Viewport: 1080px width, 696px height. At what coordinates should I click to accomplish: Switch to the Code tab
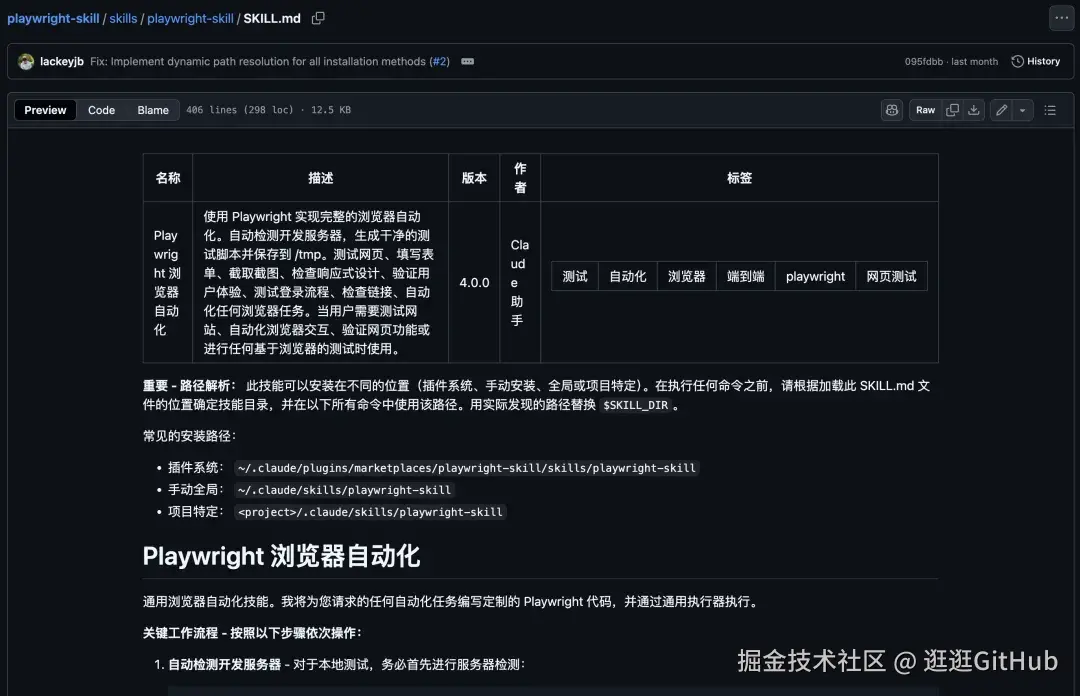(x=101, y=110)
